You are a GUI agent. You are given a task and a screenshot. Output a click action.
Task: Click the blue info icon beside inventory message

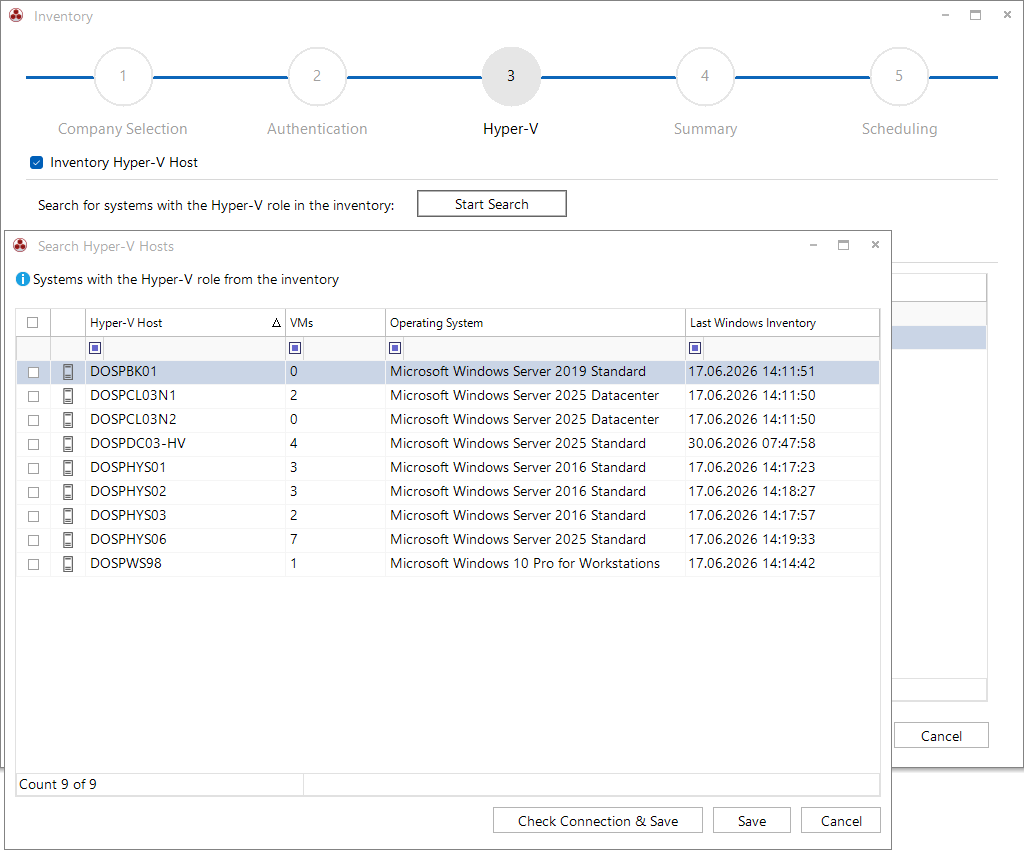23,279
